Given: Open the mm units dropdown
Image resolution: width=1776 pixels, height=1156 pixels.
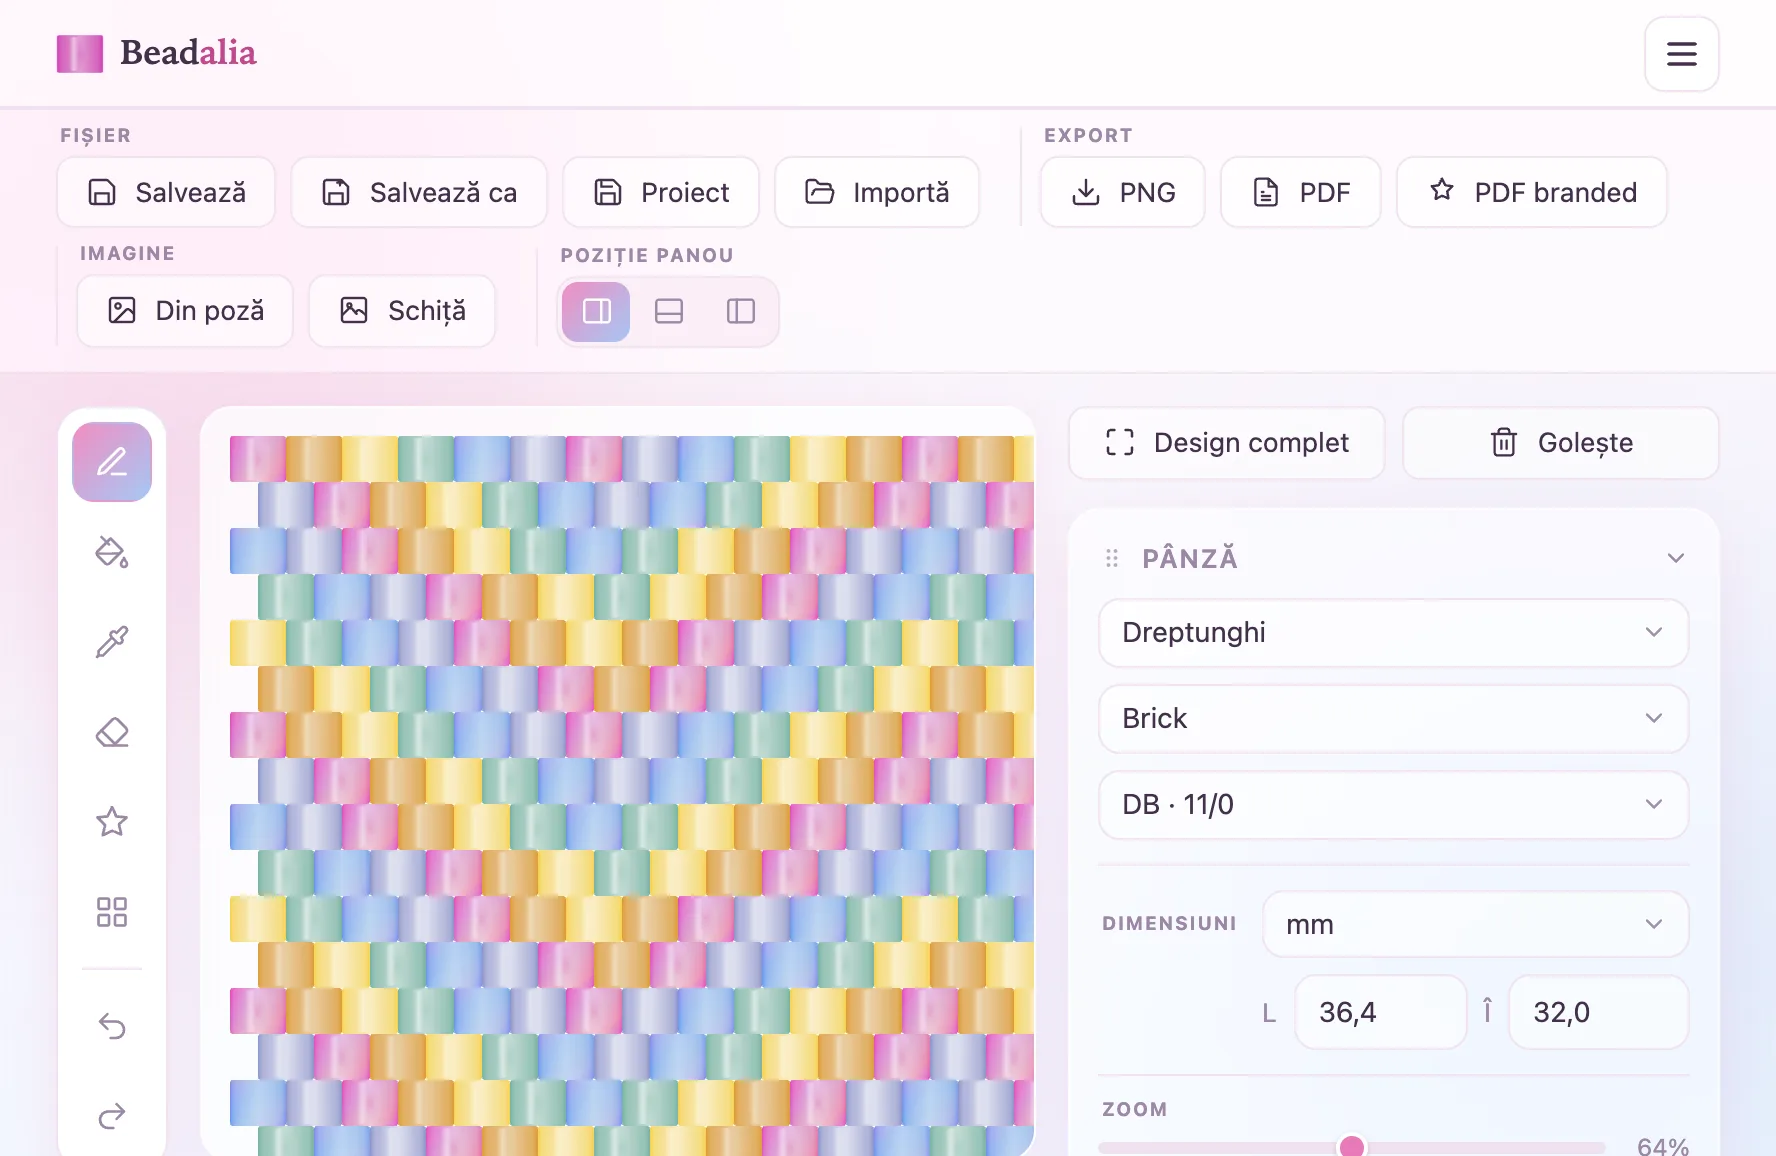Looking at the screenshot, I should (x=1476, y=925).
